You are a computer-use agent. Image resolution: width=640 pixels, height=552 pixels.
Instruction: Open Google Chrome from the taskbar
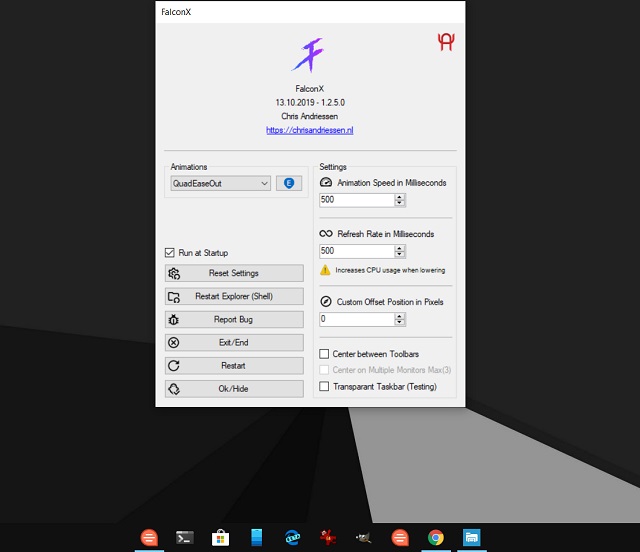(436, 538)
